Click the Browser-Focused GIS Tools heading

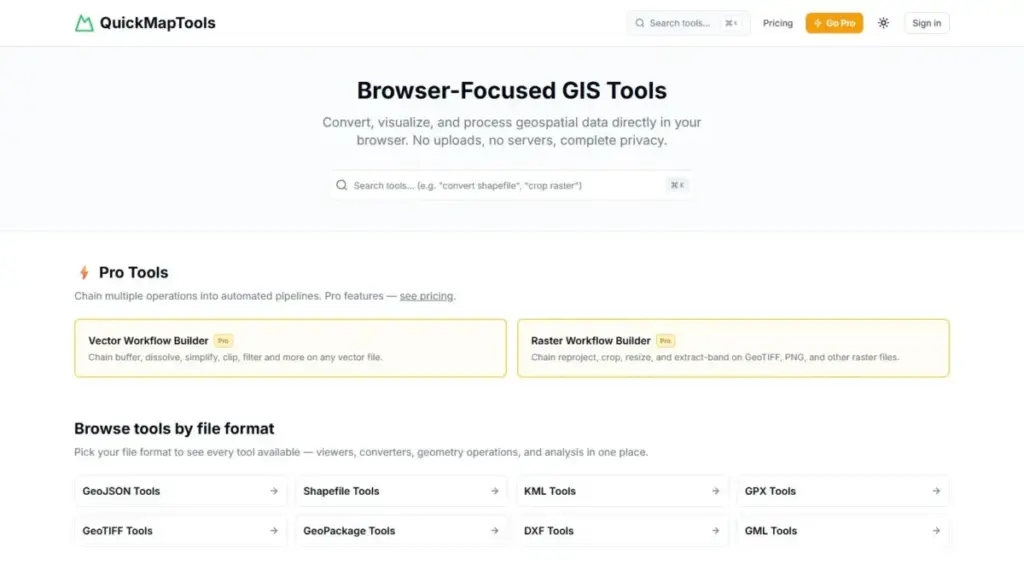(x=511, y=90)
